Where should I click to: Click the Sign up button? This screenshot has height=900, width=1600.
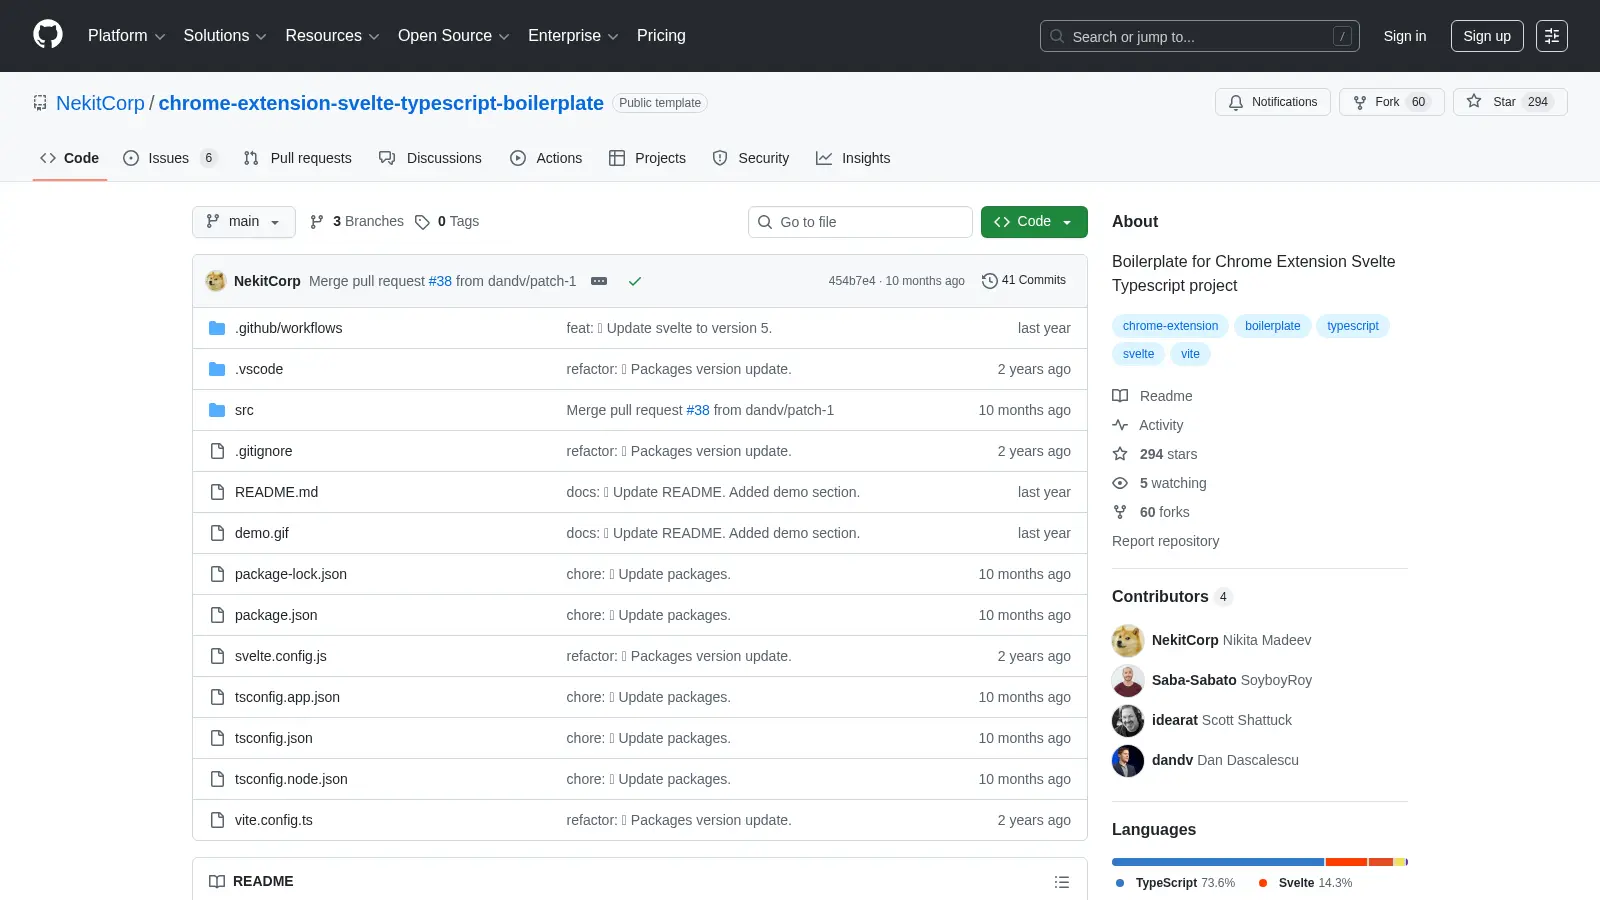[x=1487, y=36]
